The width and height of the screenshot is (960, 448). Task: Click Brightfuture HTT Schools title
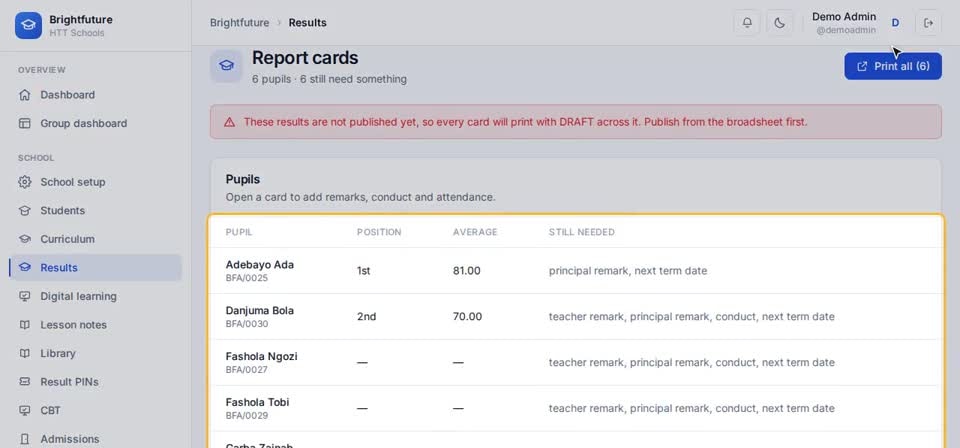81,26
